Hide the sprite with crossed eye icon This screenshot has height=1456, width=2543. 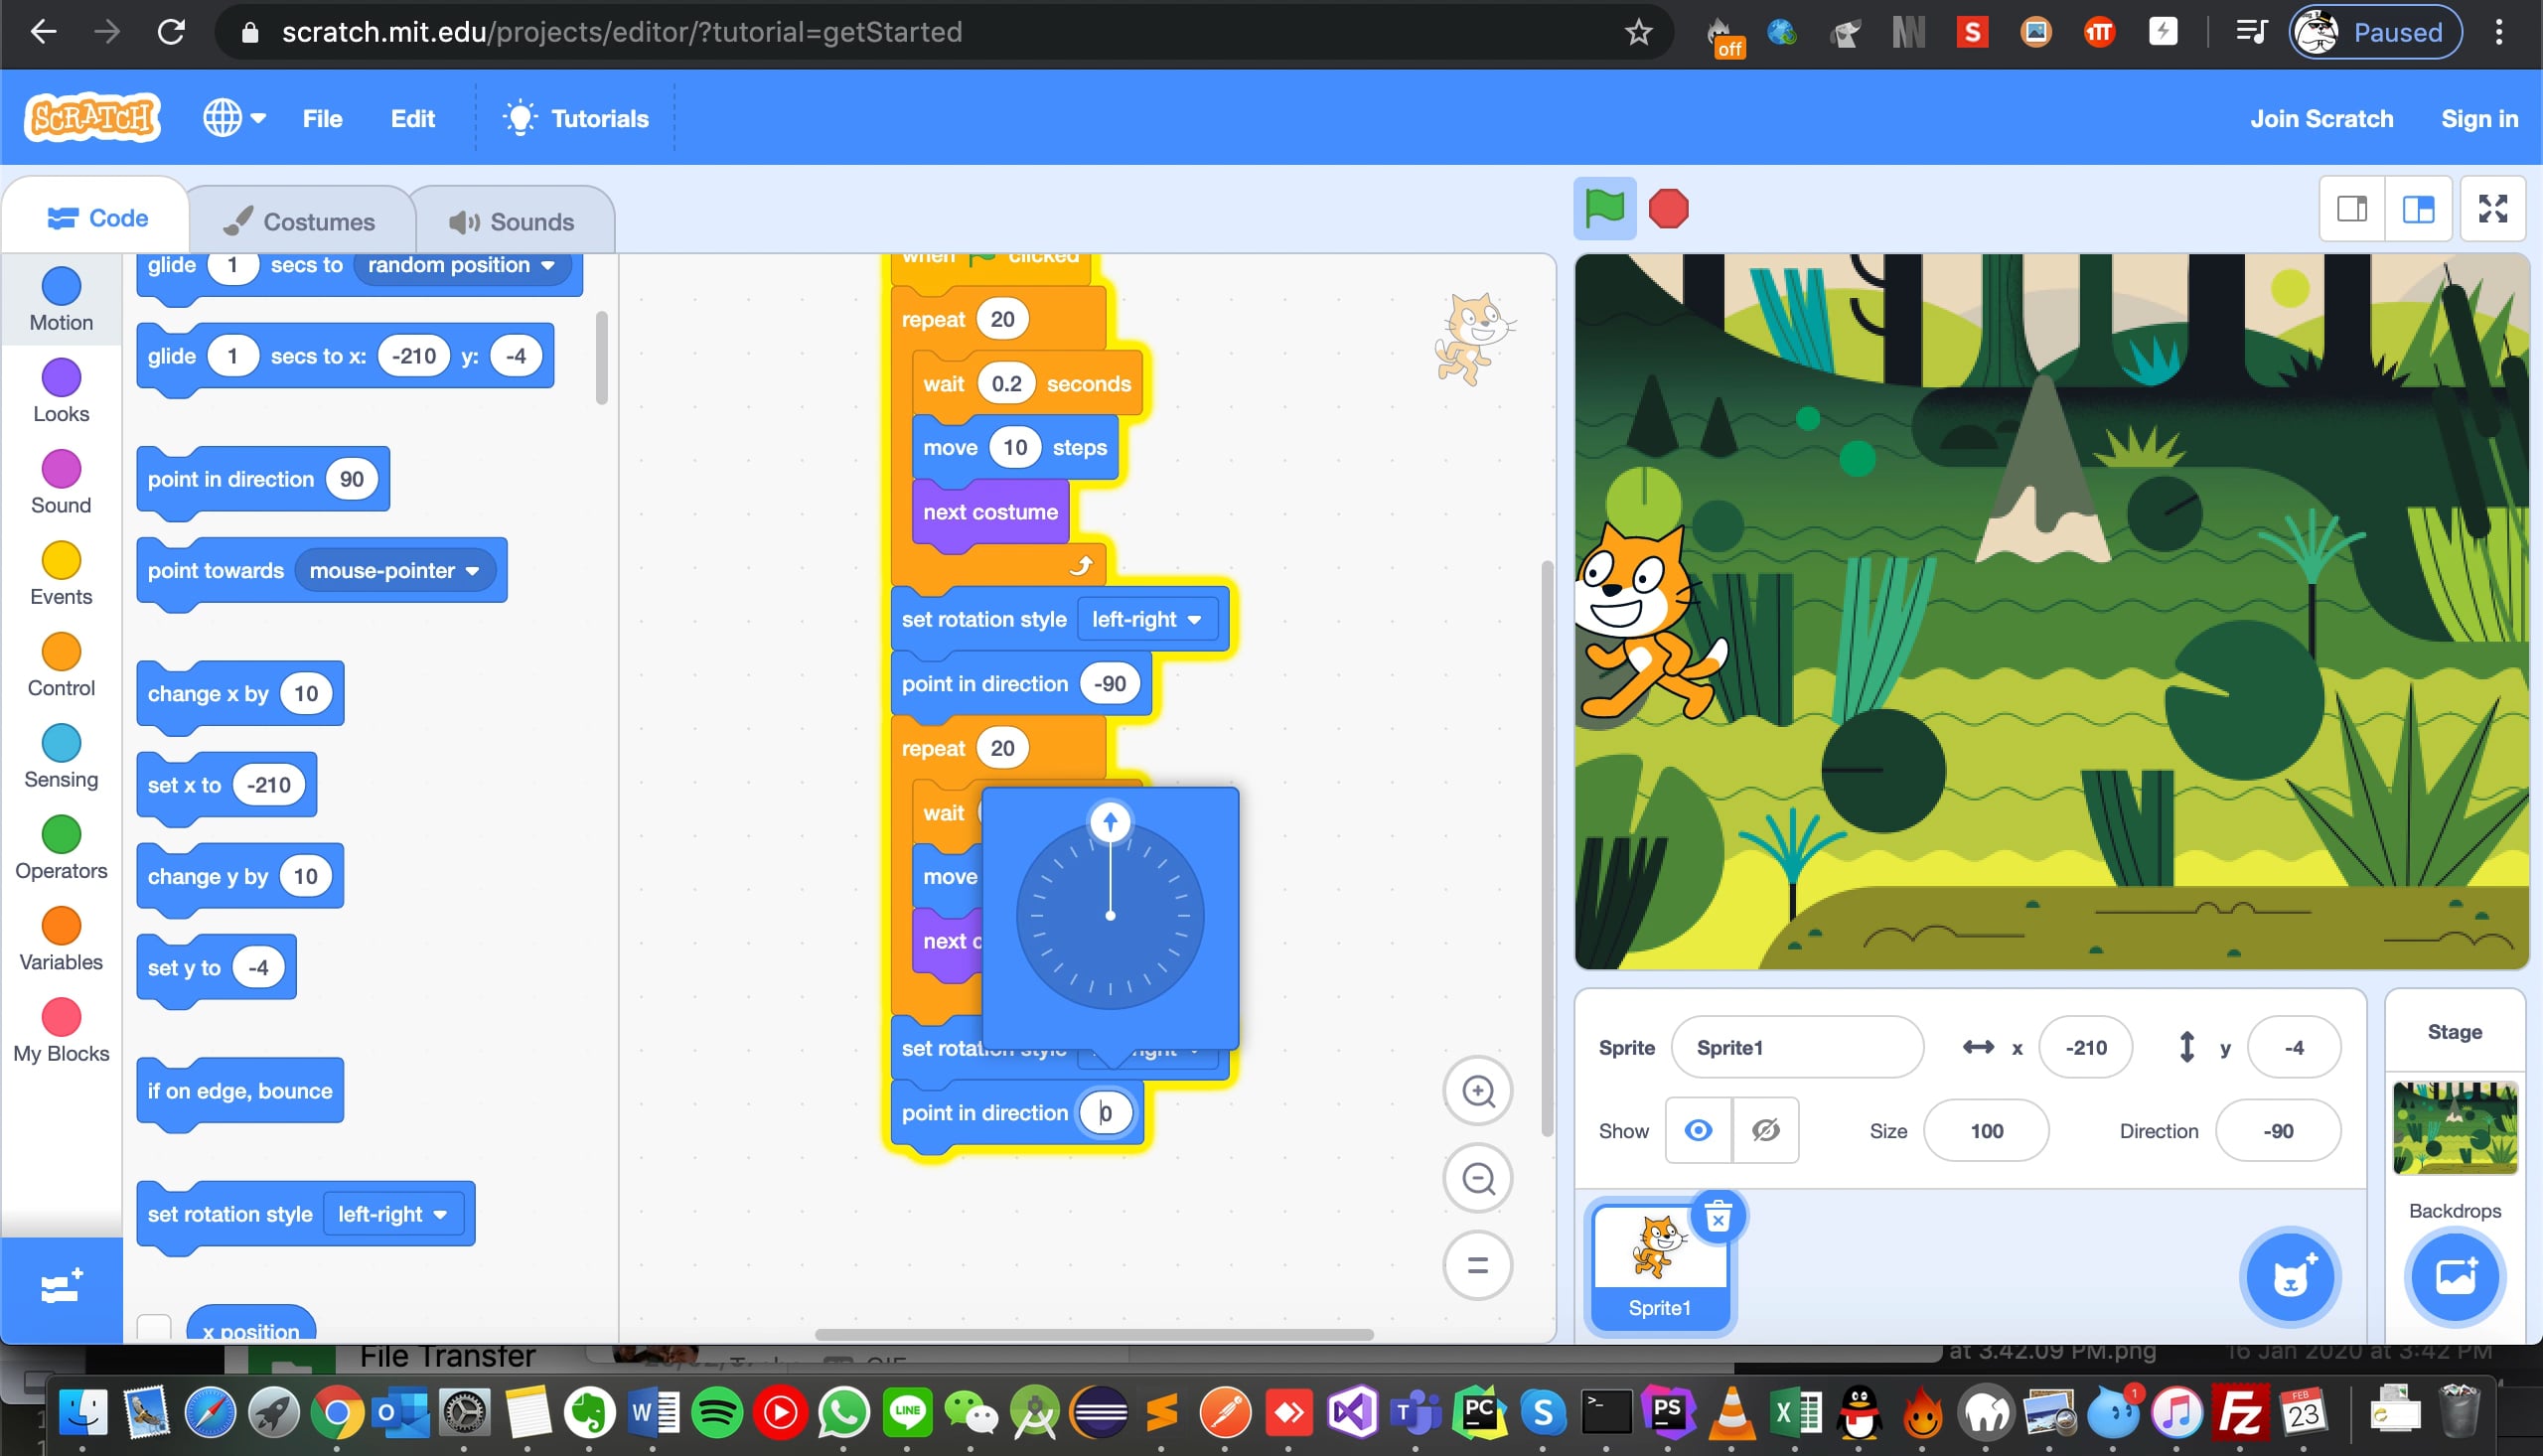tap(1766, 1130)
